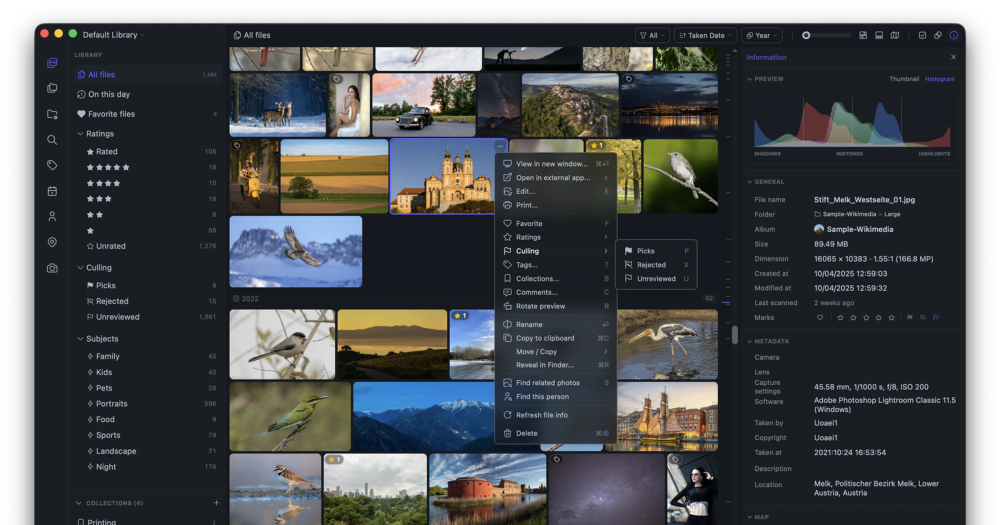Select Rotate preview in the context menu
Viewport: 1000px width, 525px height.
pyautogui.click(x=555, y=306)
